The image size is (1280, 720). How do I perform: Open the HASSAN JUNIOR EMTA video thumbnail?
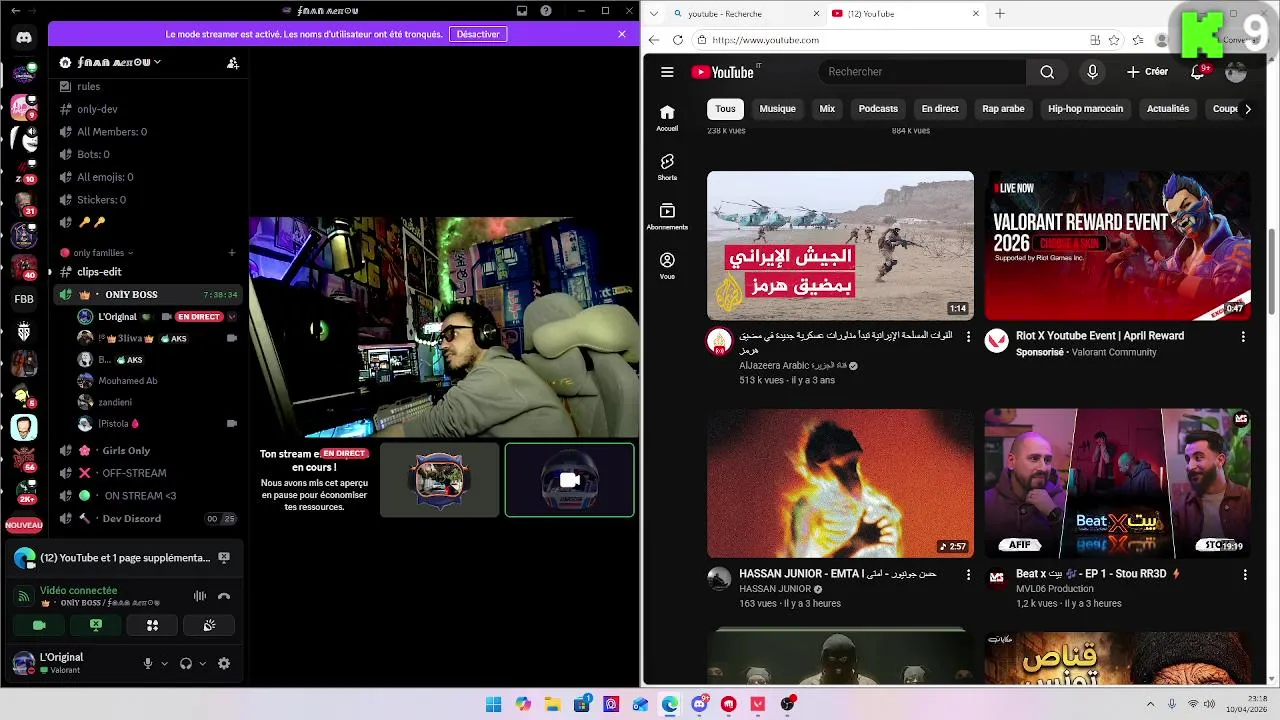pos(840,483)
